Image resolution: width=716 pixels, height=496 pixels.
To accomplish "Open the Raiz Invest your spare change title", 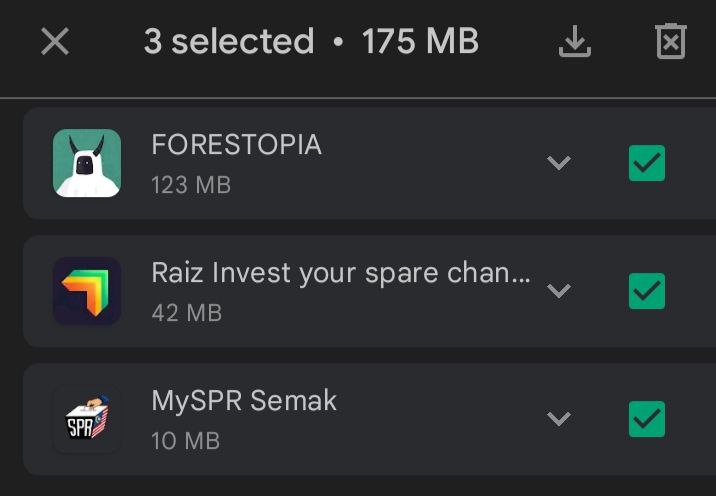I will 340,273.
